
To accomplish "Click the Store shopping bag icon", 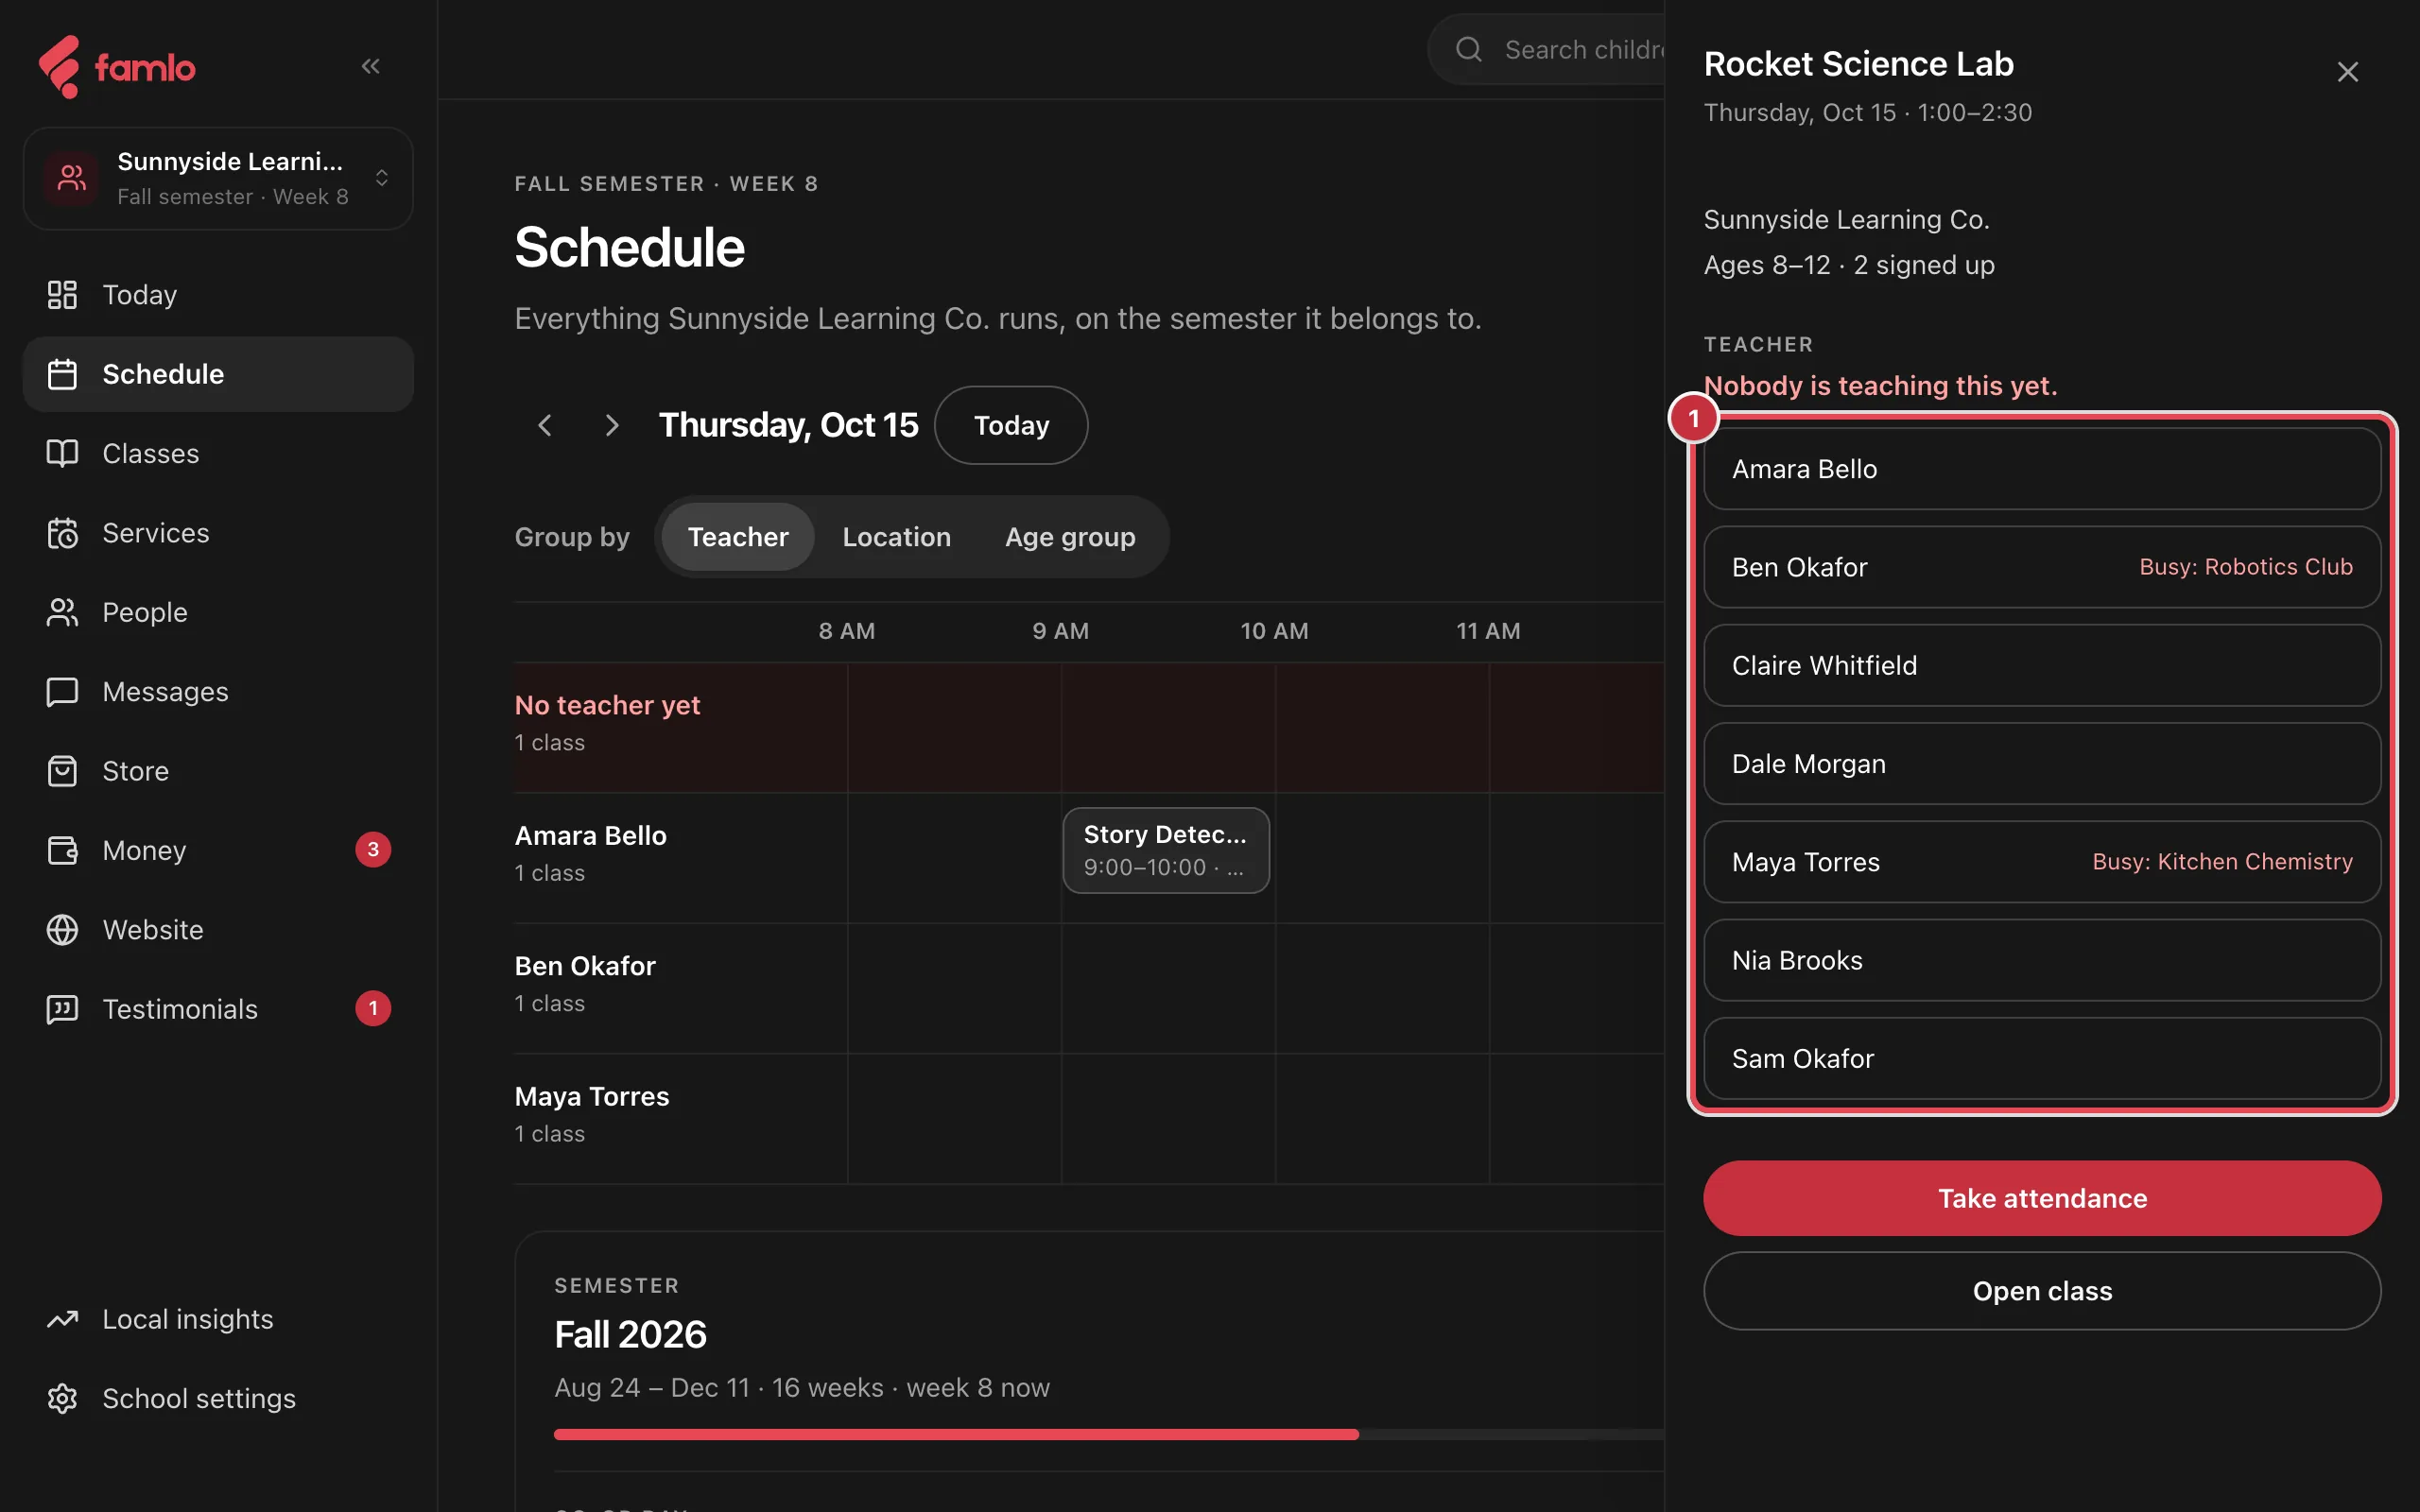I will (x=62, y=771).
